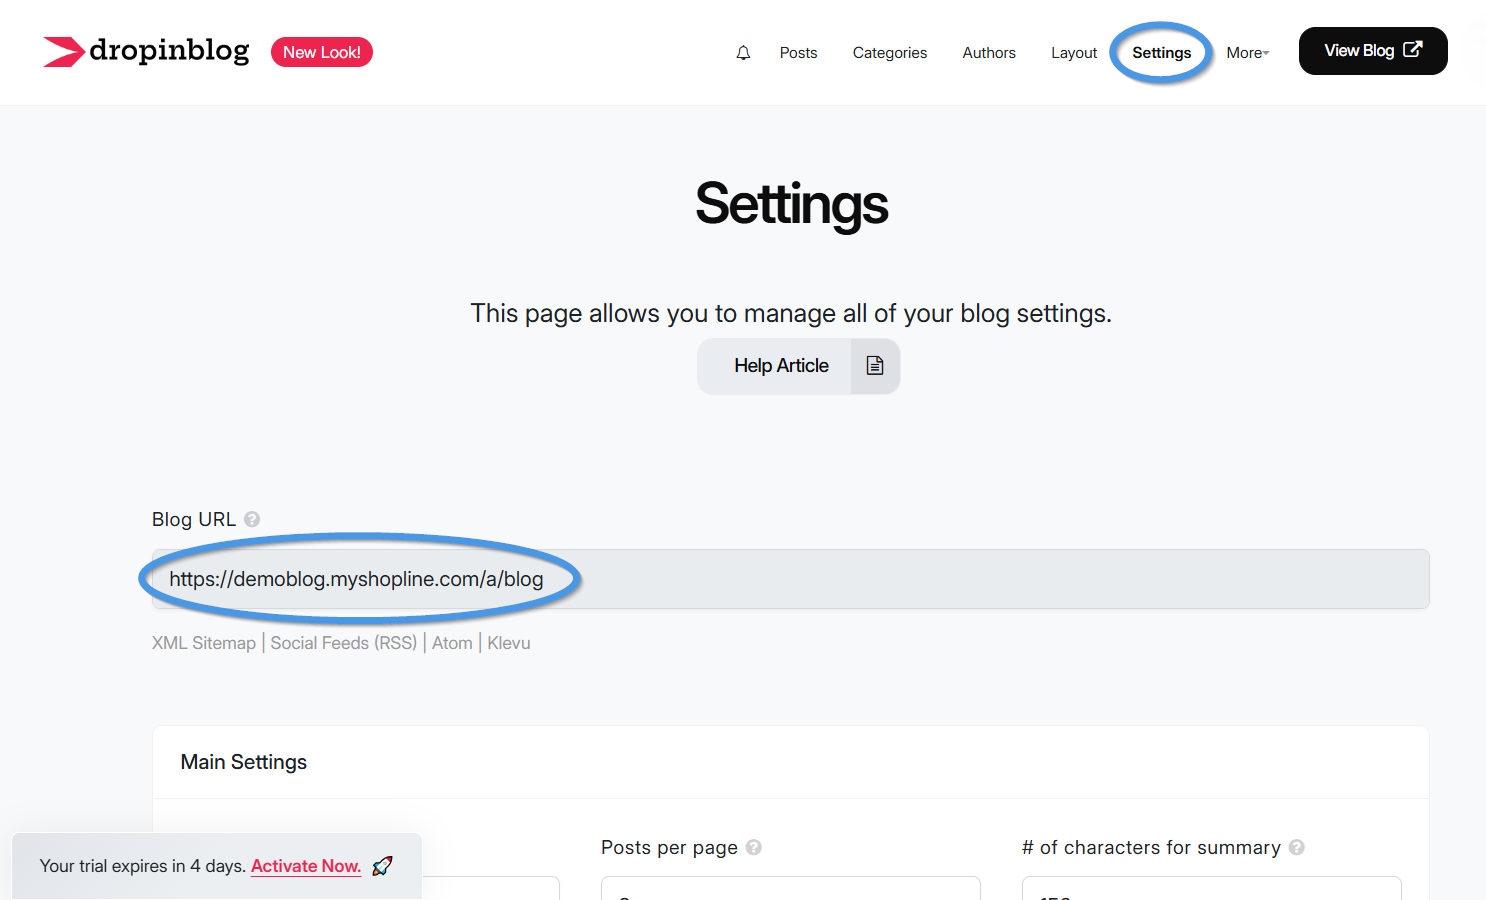
Task: Open the Authors section
Action: tap(988, 53)
